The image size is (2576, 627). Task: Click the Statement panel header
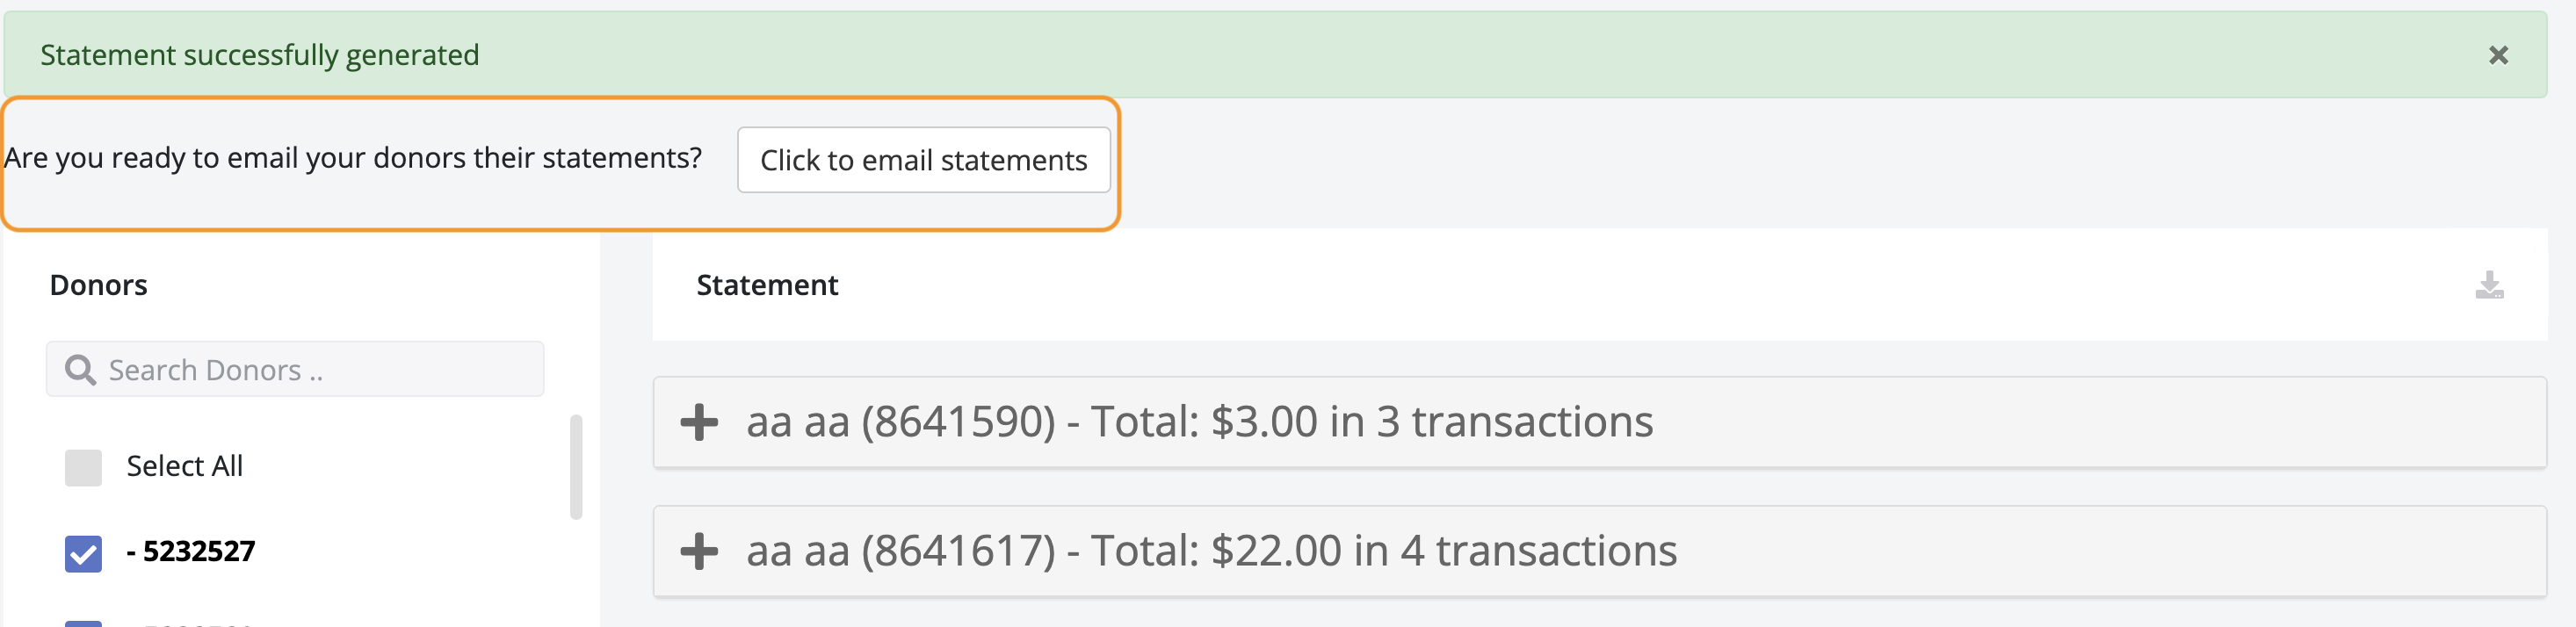pos(767,286)
